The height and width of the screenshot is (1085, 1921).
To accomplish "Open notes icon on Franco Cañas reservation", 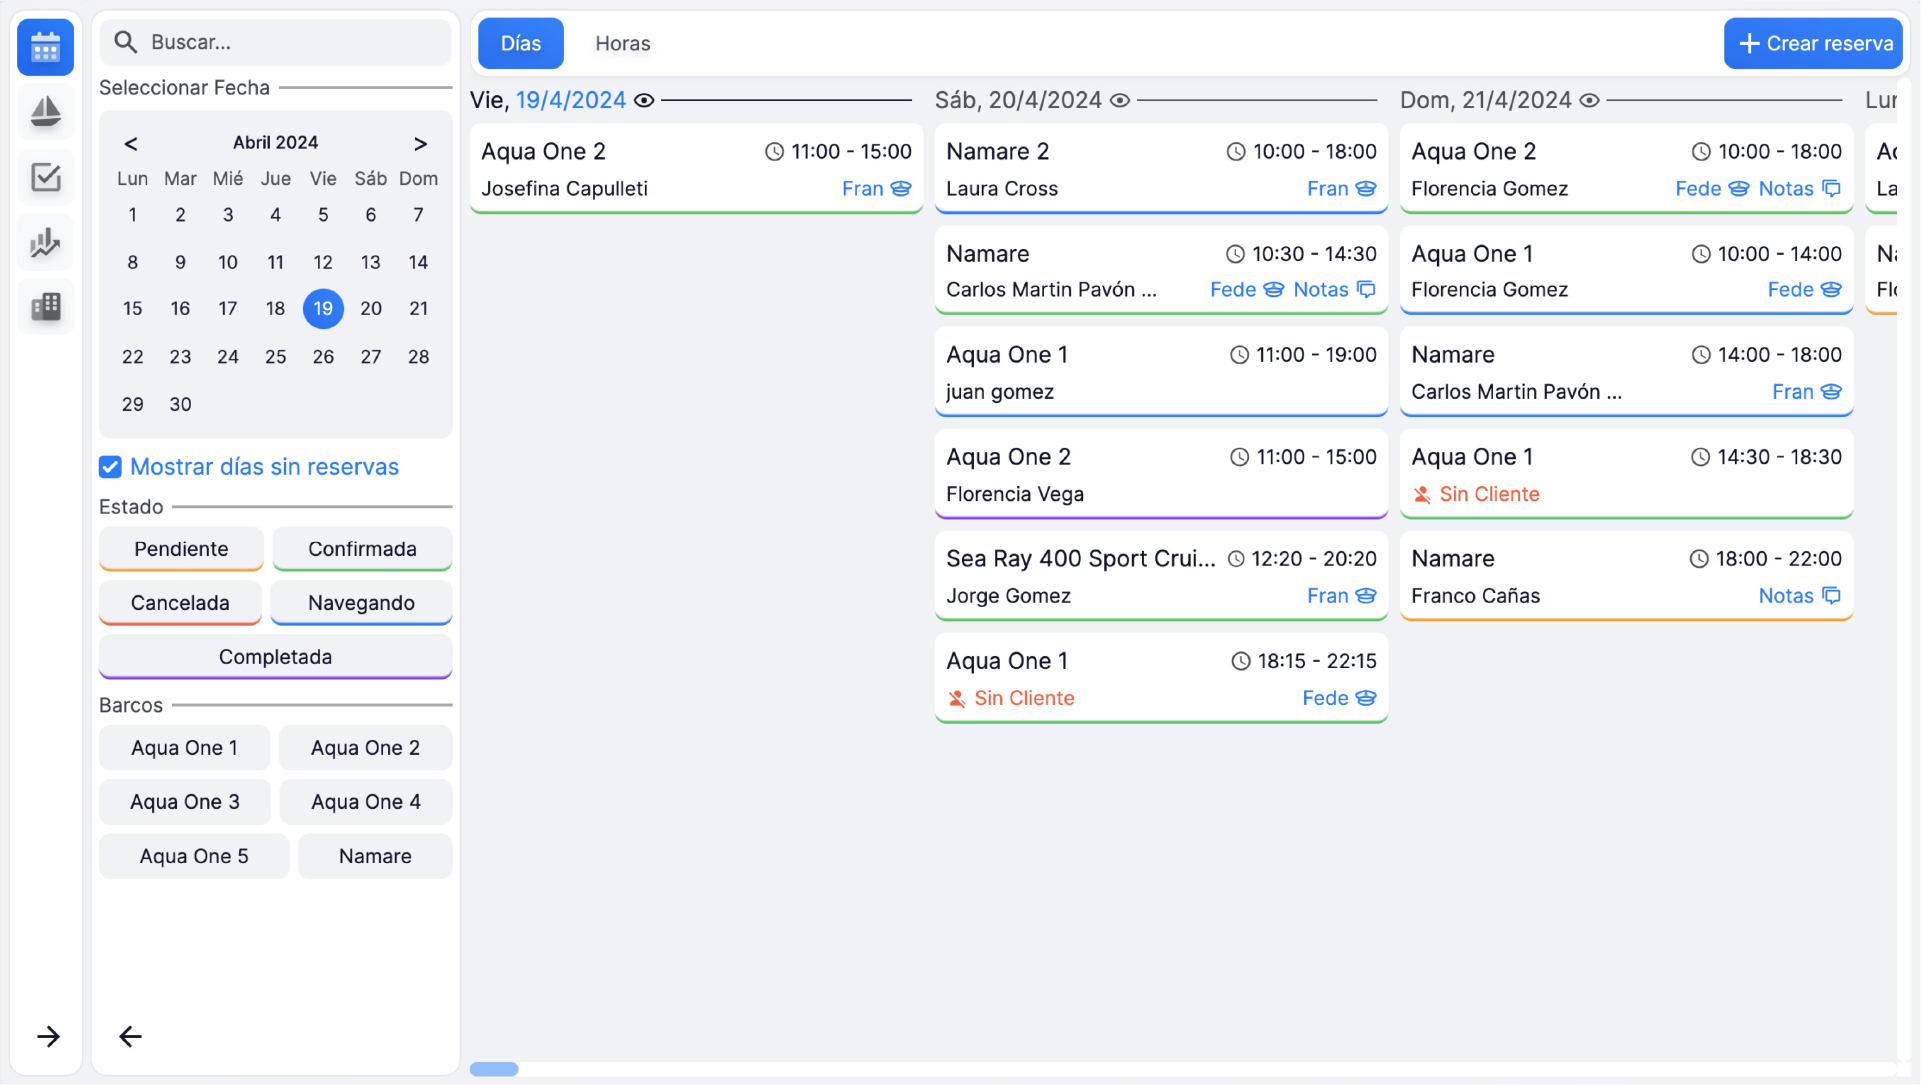I will [x=1831, y=595].
